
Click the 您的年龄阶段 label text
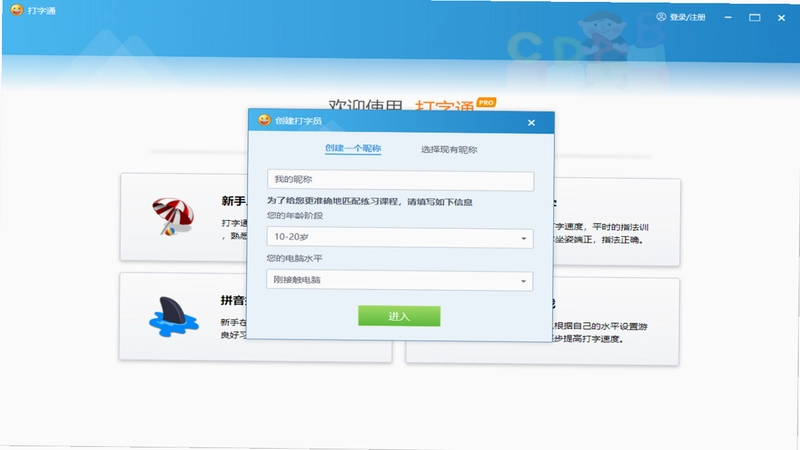pos(295,215)
